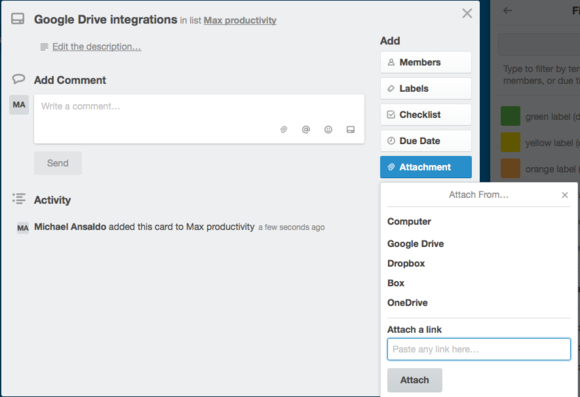580x397 pixels.
Task: Click the description lines icon
Action: (44, 47)
